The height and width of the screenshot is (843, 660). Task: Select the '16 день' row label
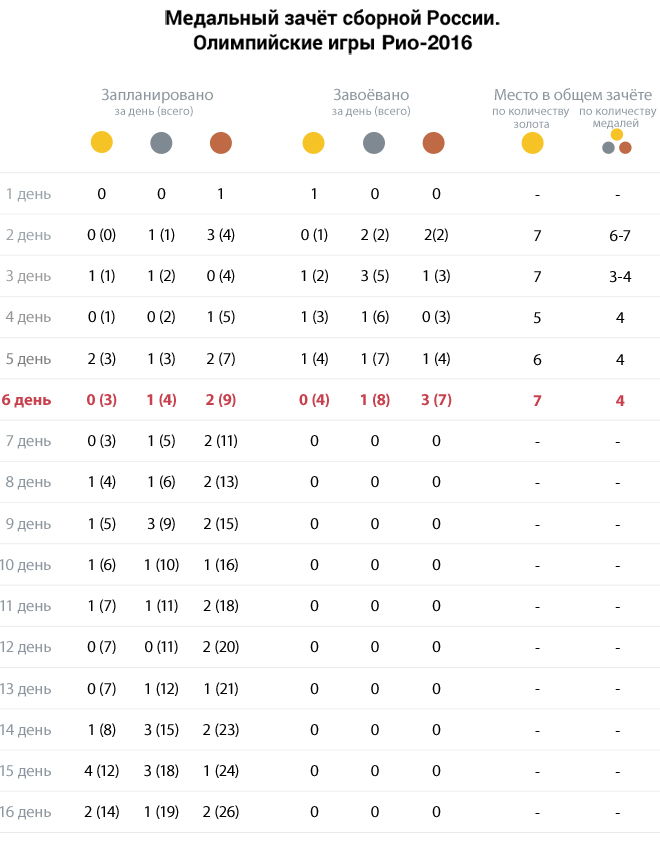(25, 812)
